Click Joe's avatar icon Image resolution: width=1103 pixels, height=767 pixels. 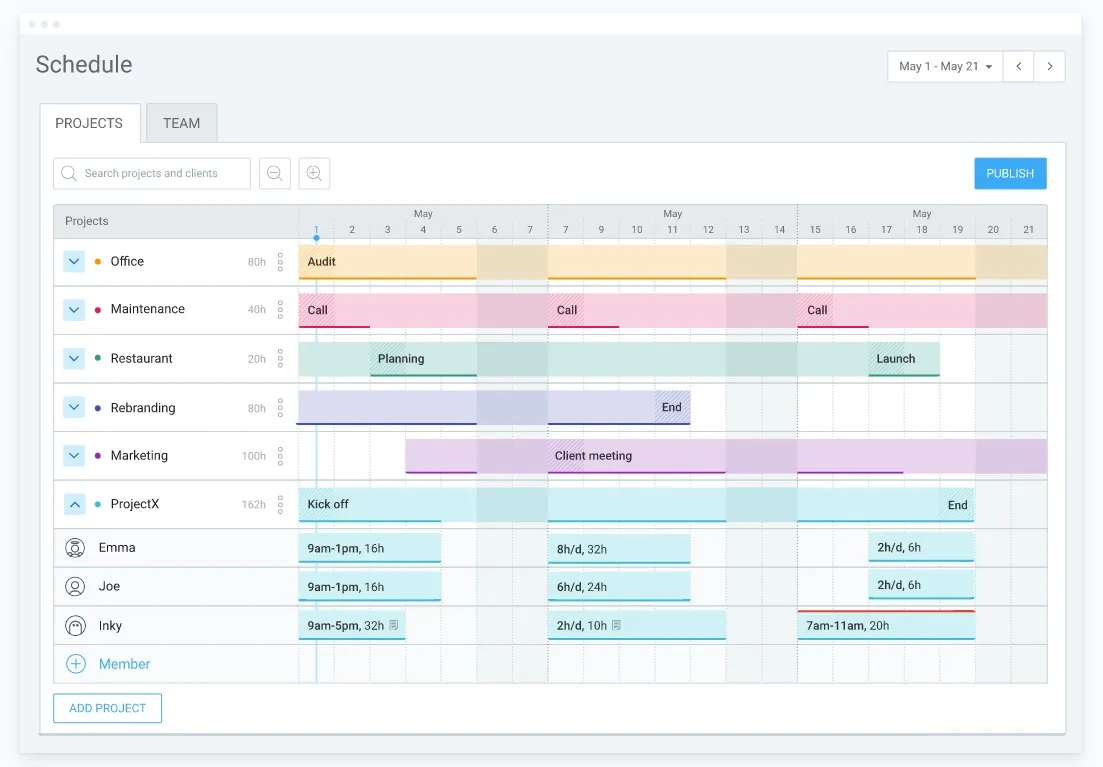tap(75, 586)
